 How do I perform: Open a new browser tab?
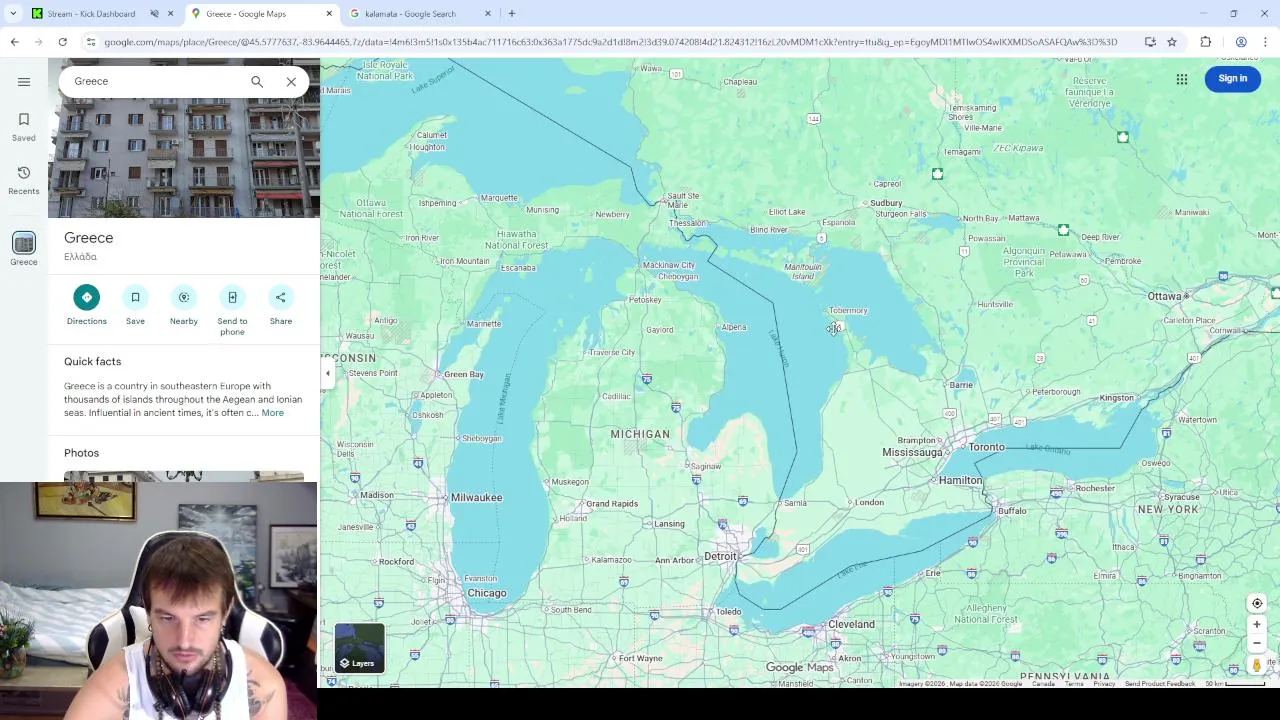[x=512, y=14]
